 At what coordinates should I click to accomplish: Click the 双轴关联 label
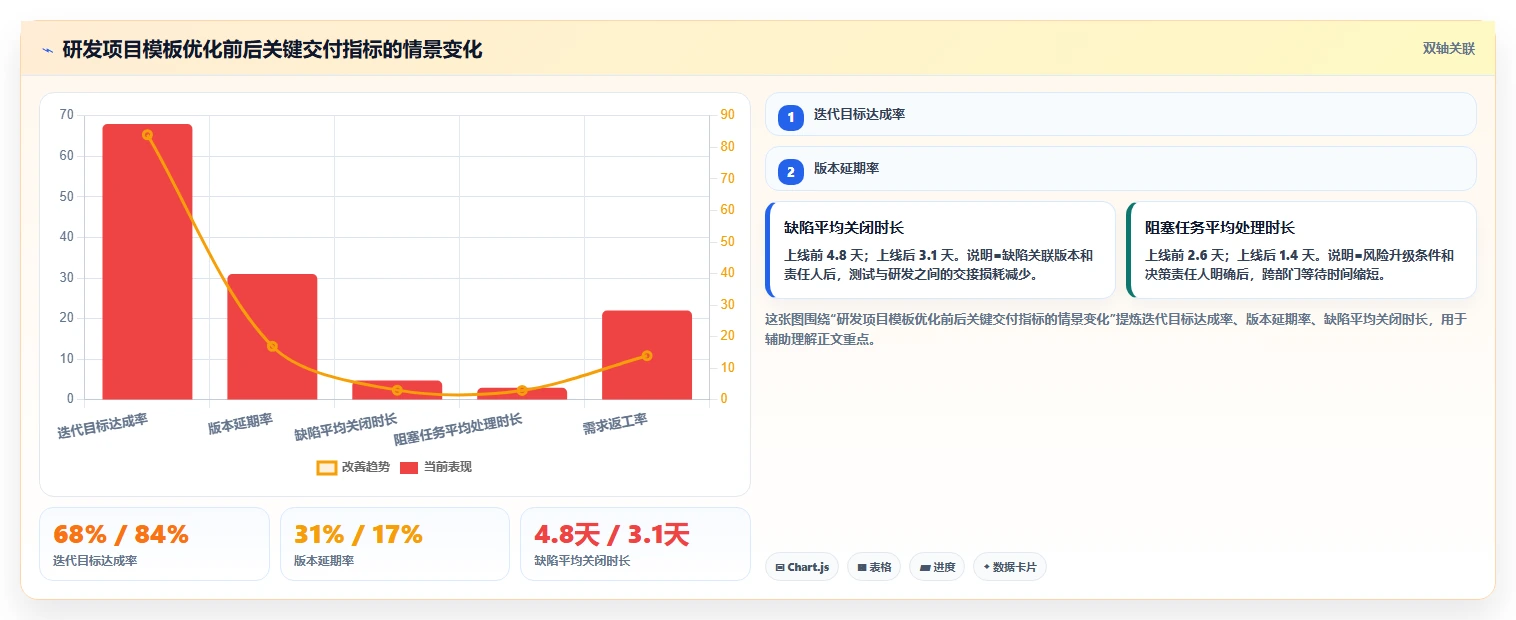tap(1449, 49)
